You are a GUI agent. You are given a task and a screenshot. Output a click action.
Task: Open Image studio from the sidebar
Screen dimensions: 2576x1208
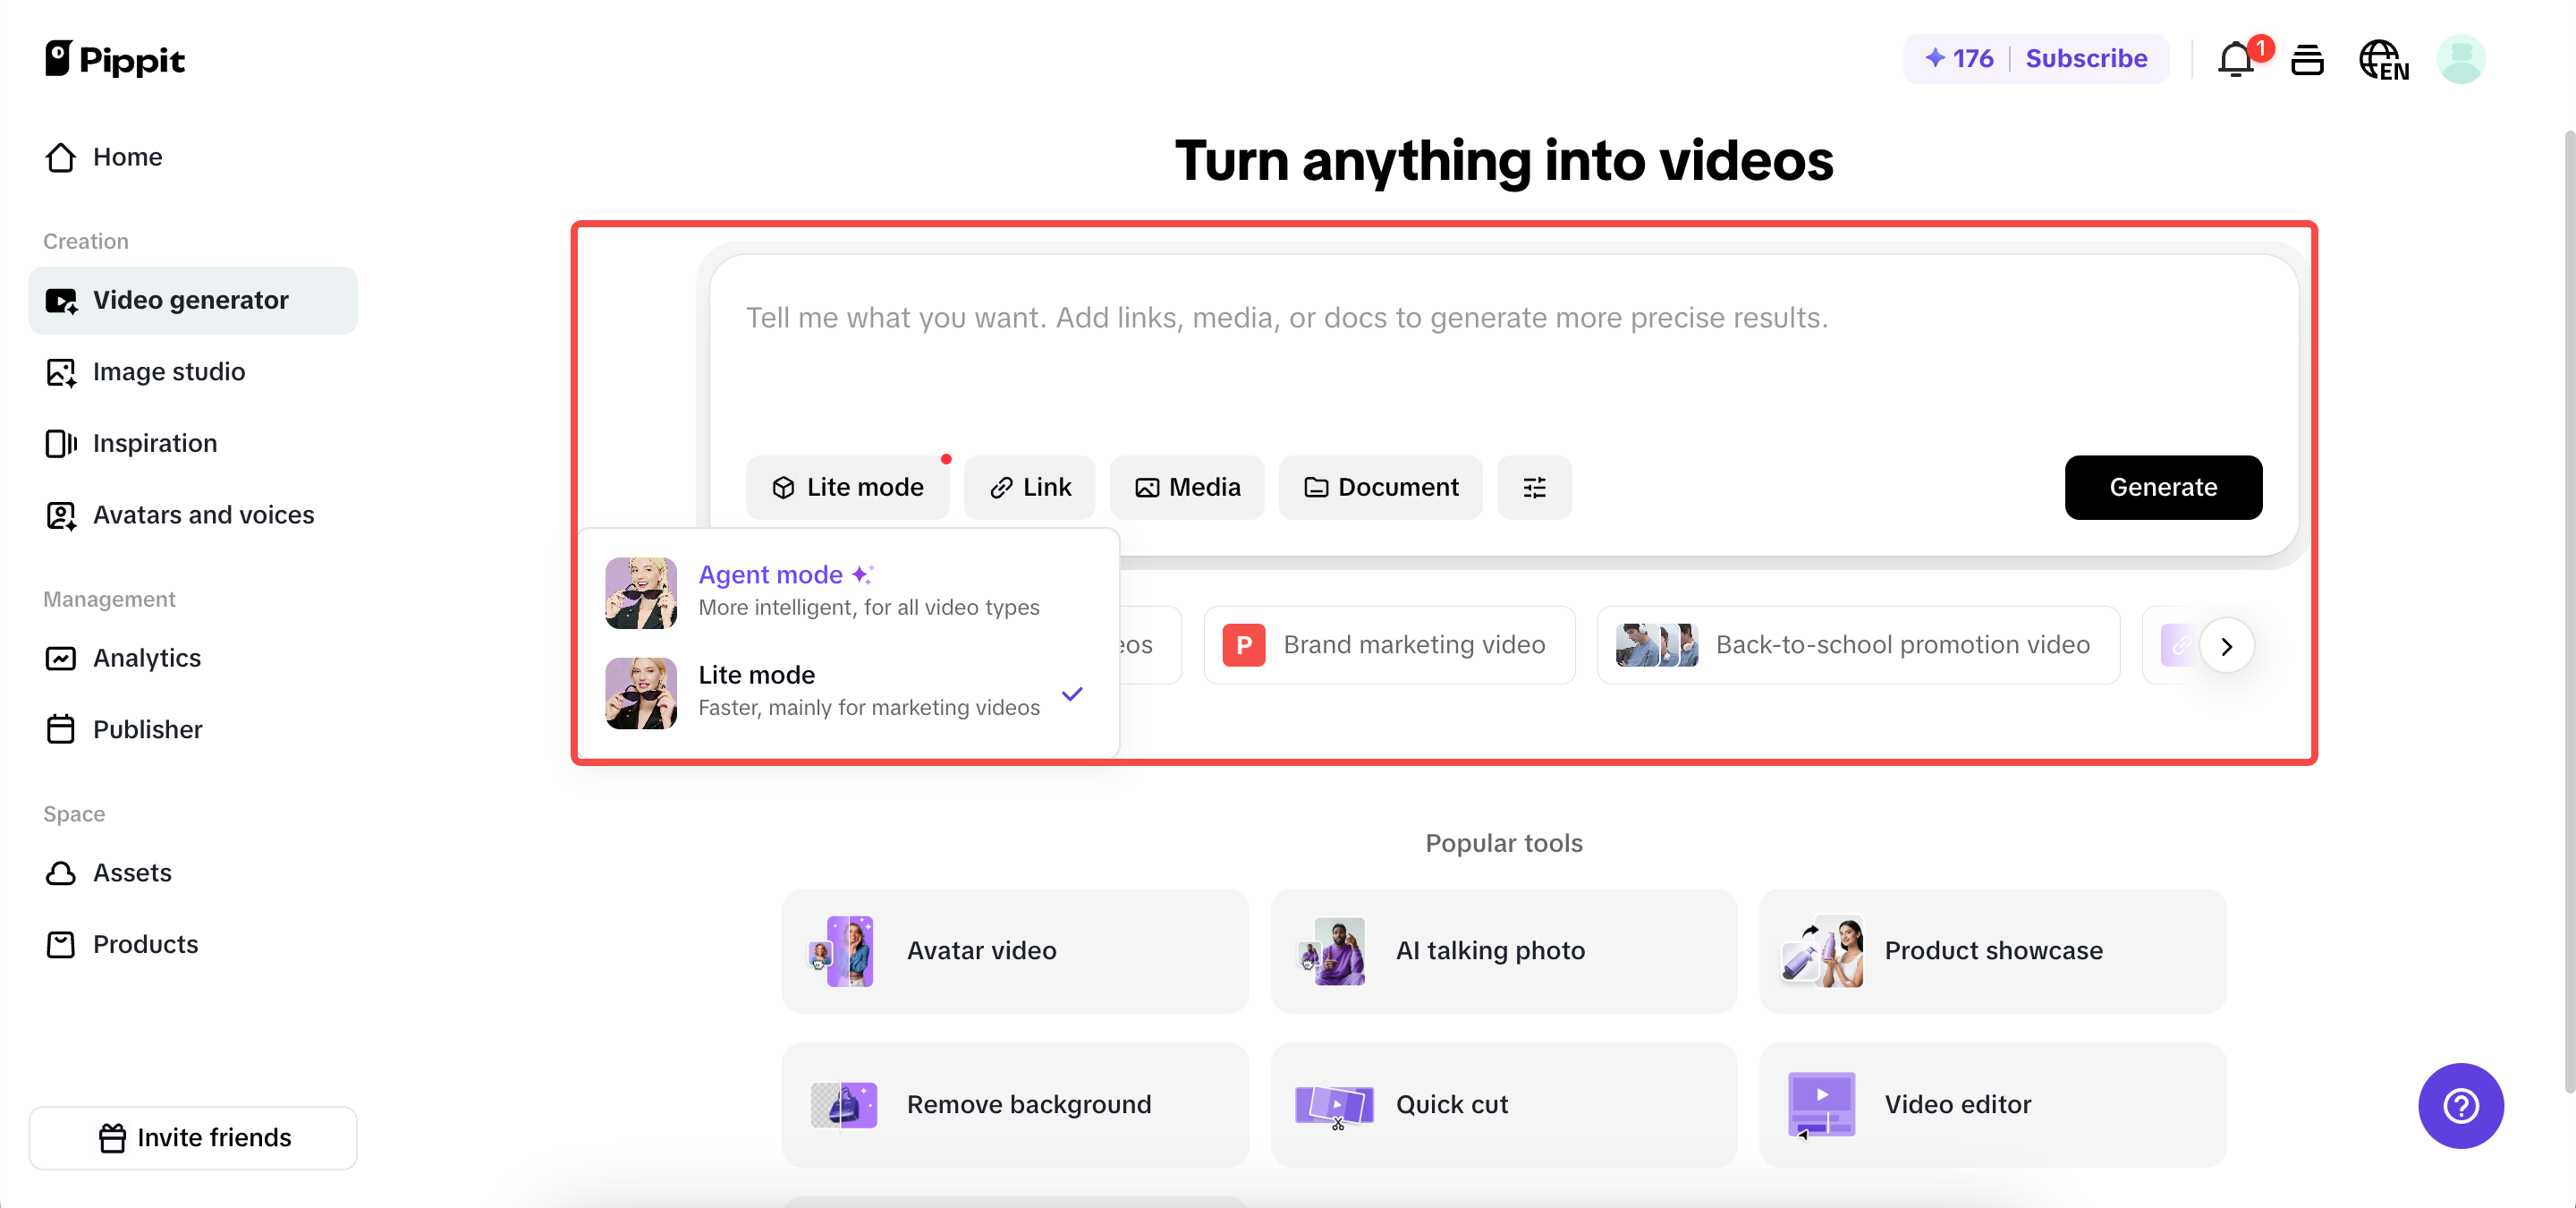click(x=169, y=371)
